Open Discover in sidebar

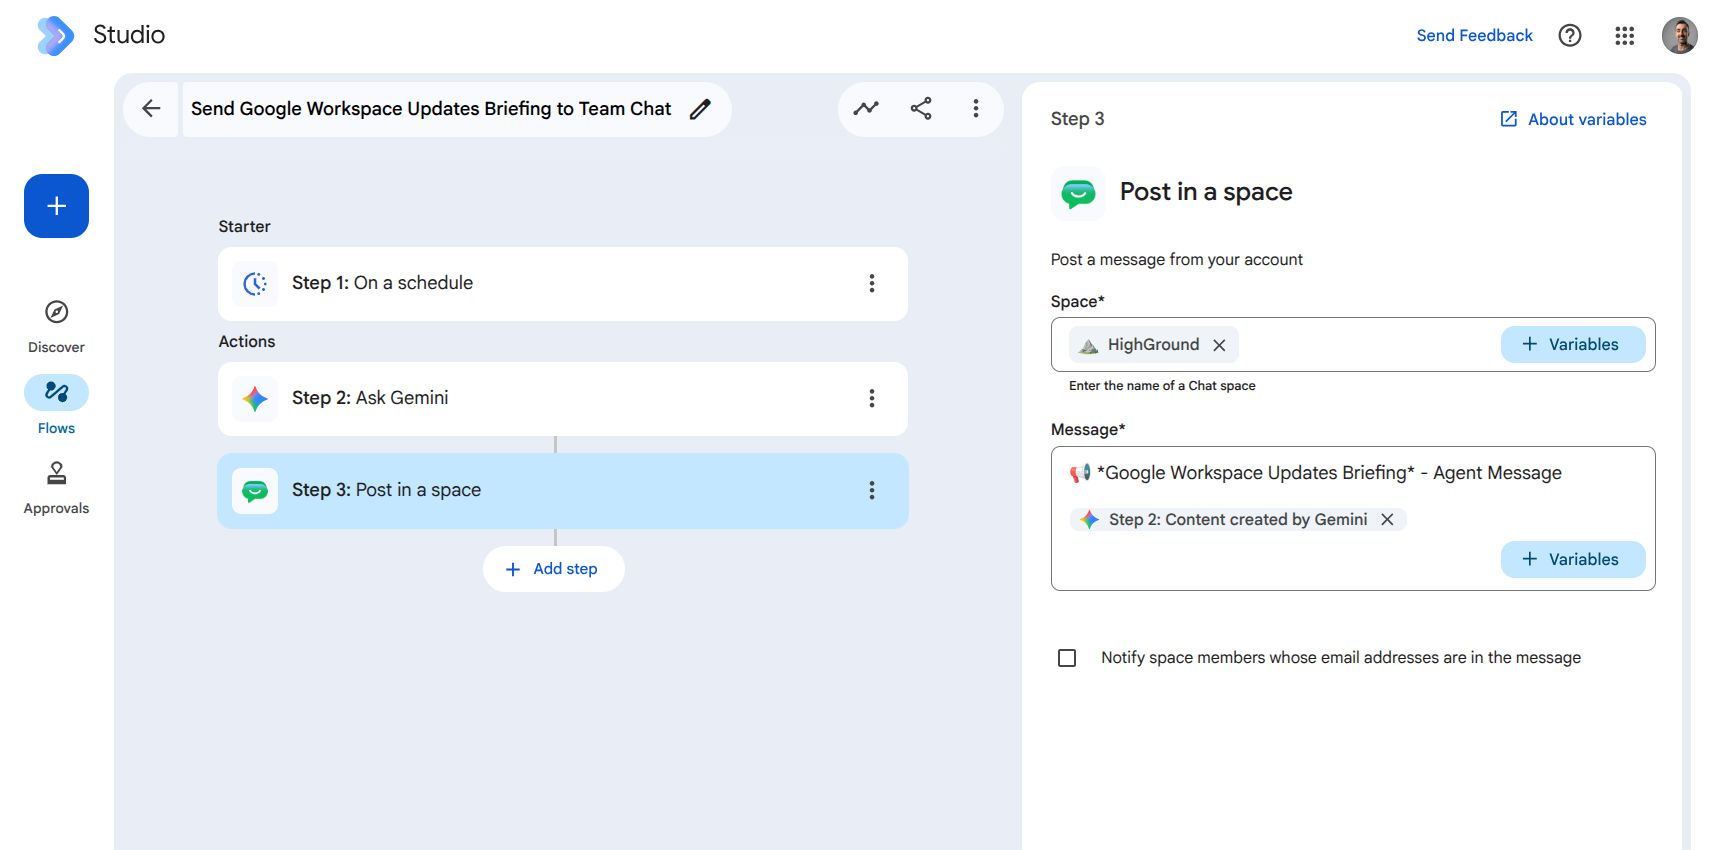(x=57, y=327)
